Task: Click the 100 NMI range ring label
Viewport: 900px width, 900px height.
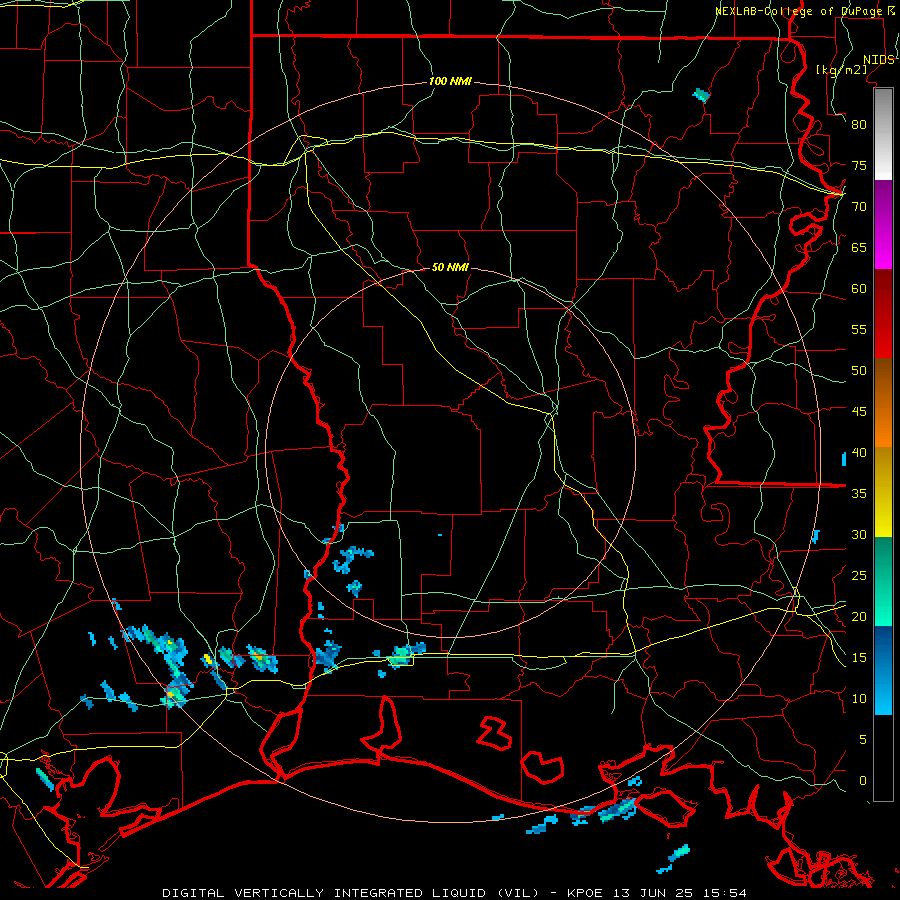Action: 450,82
